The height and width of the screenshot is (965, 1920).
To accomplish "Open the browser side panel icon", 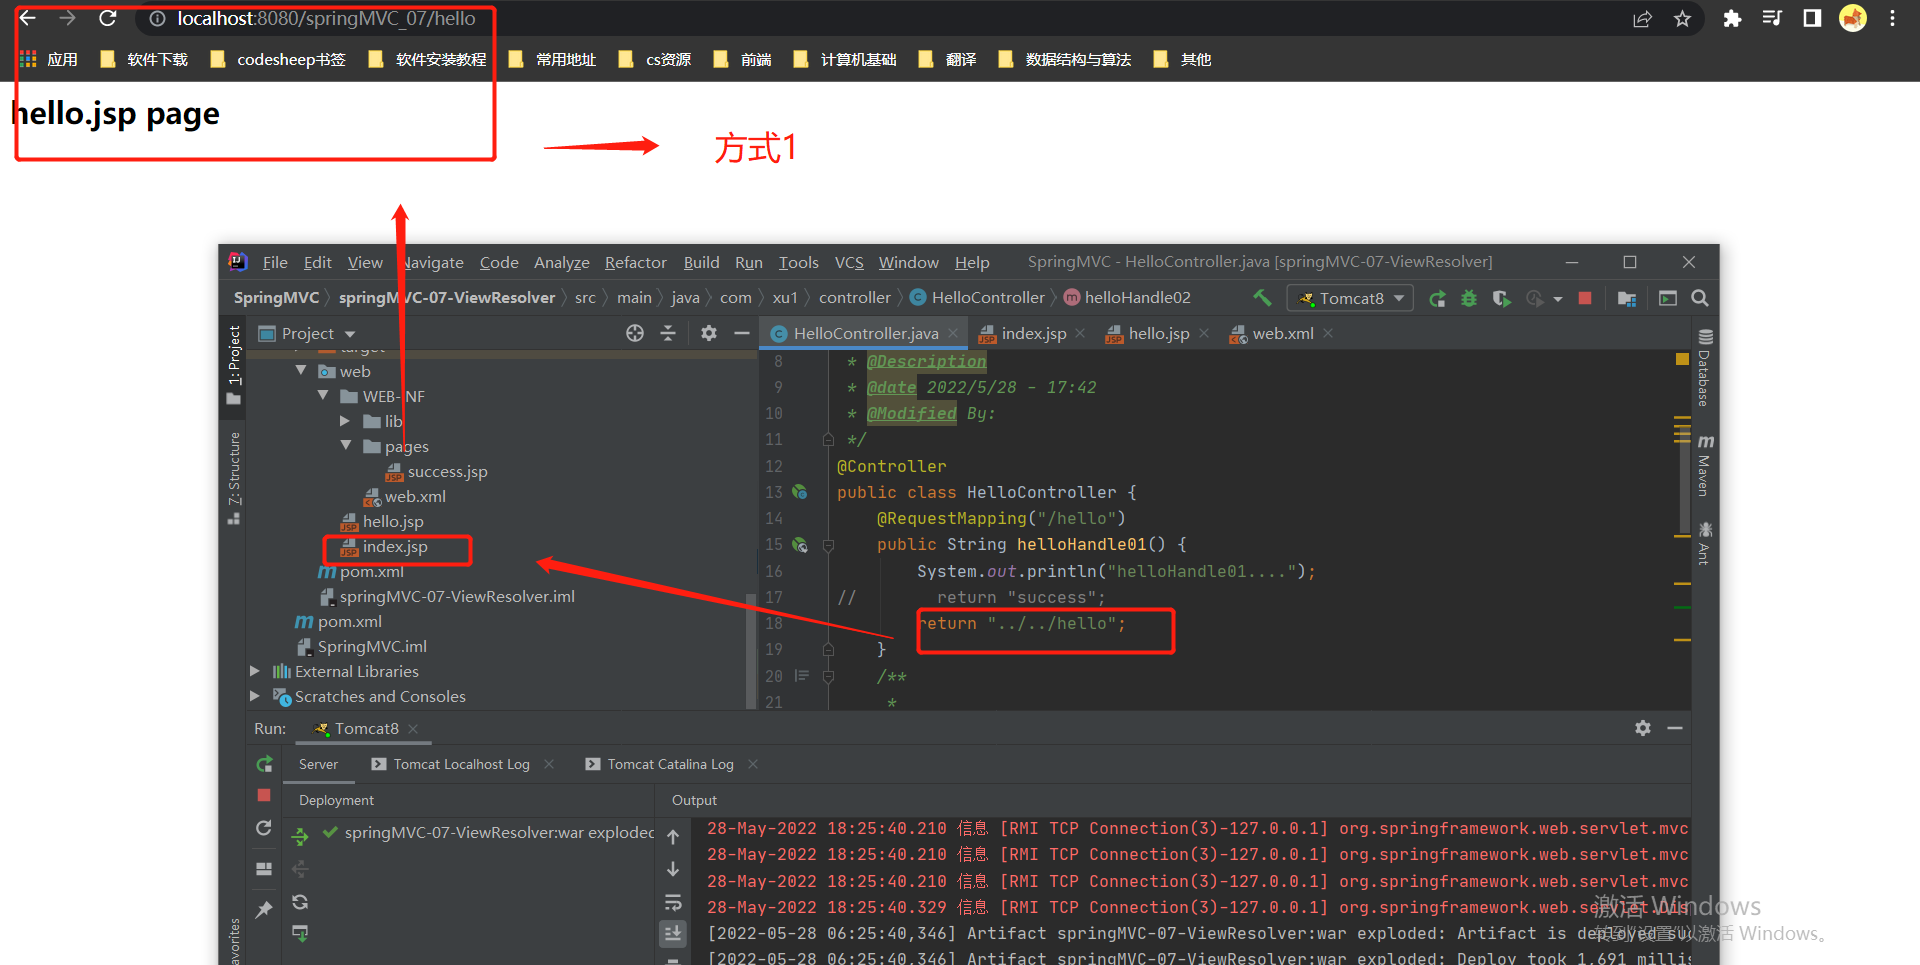I will coord(1812,18).
